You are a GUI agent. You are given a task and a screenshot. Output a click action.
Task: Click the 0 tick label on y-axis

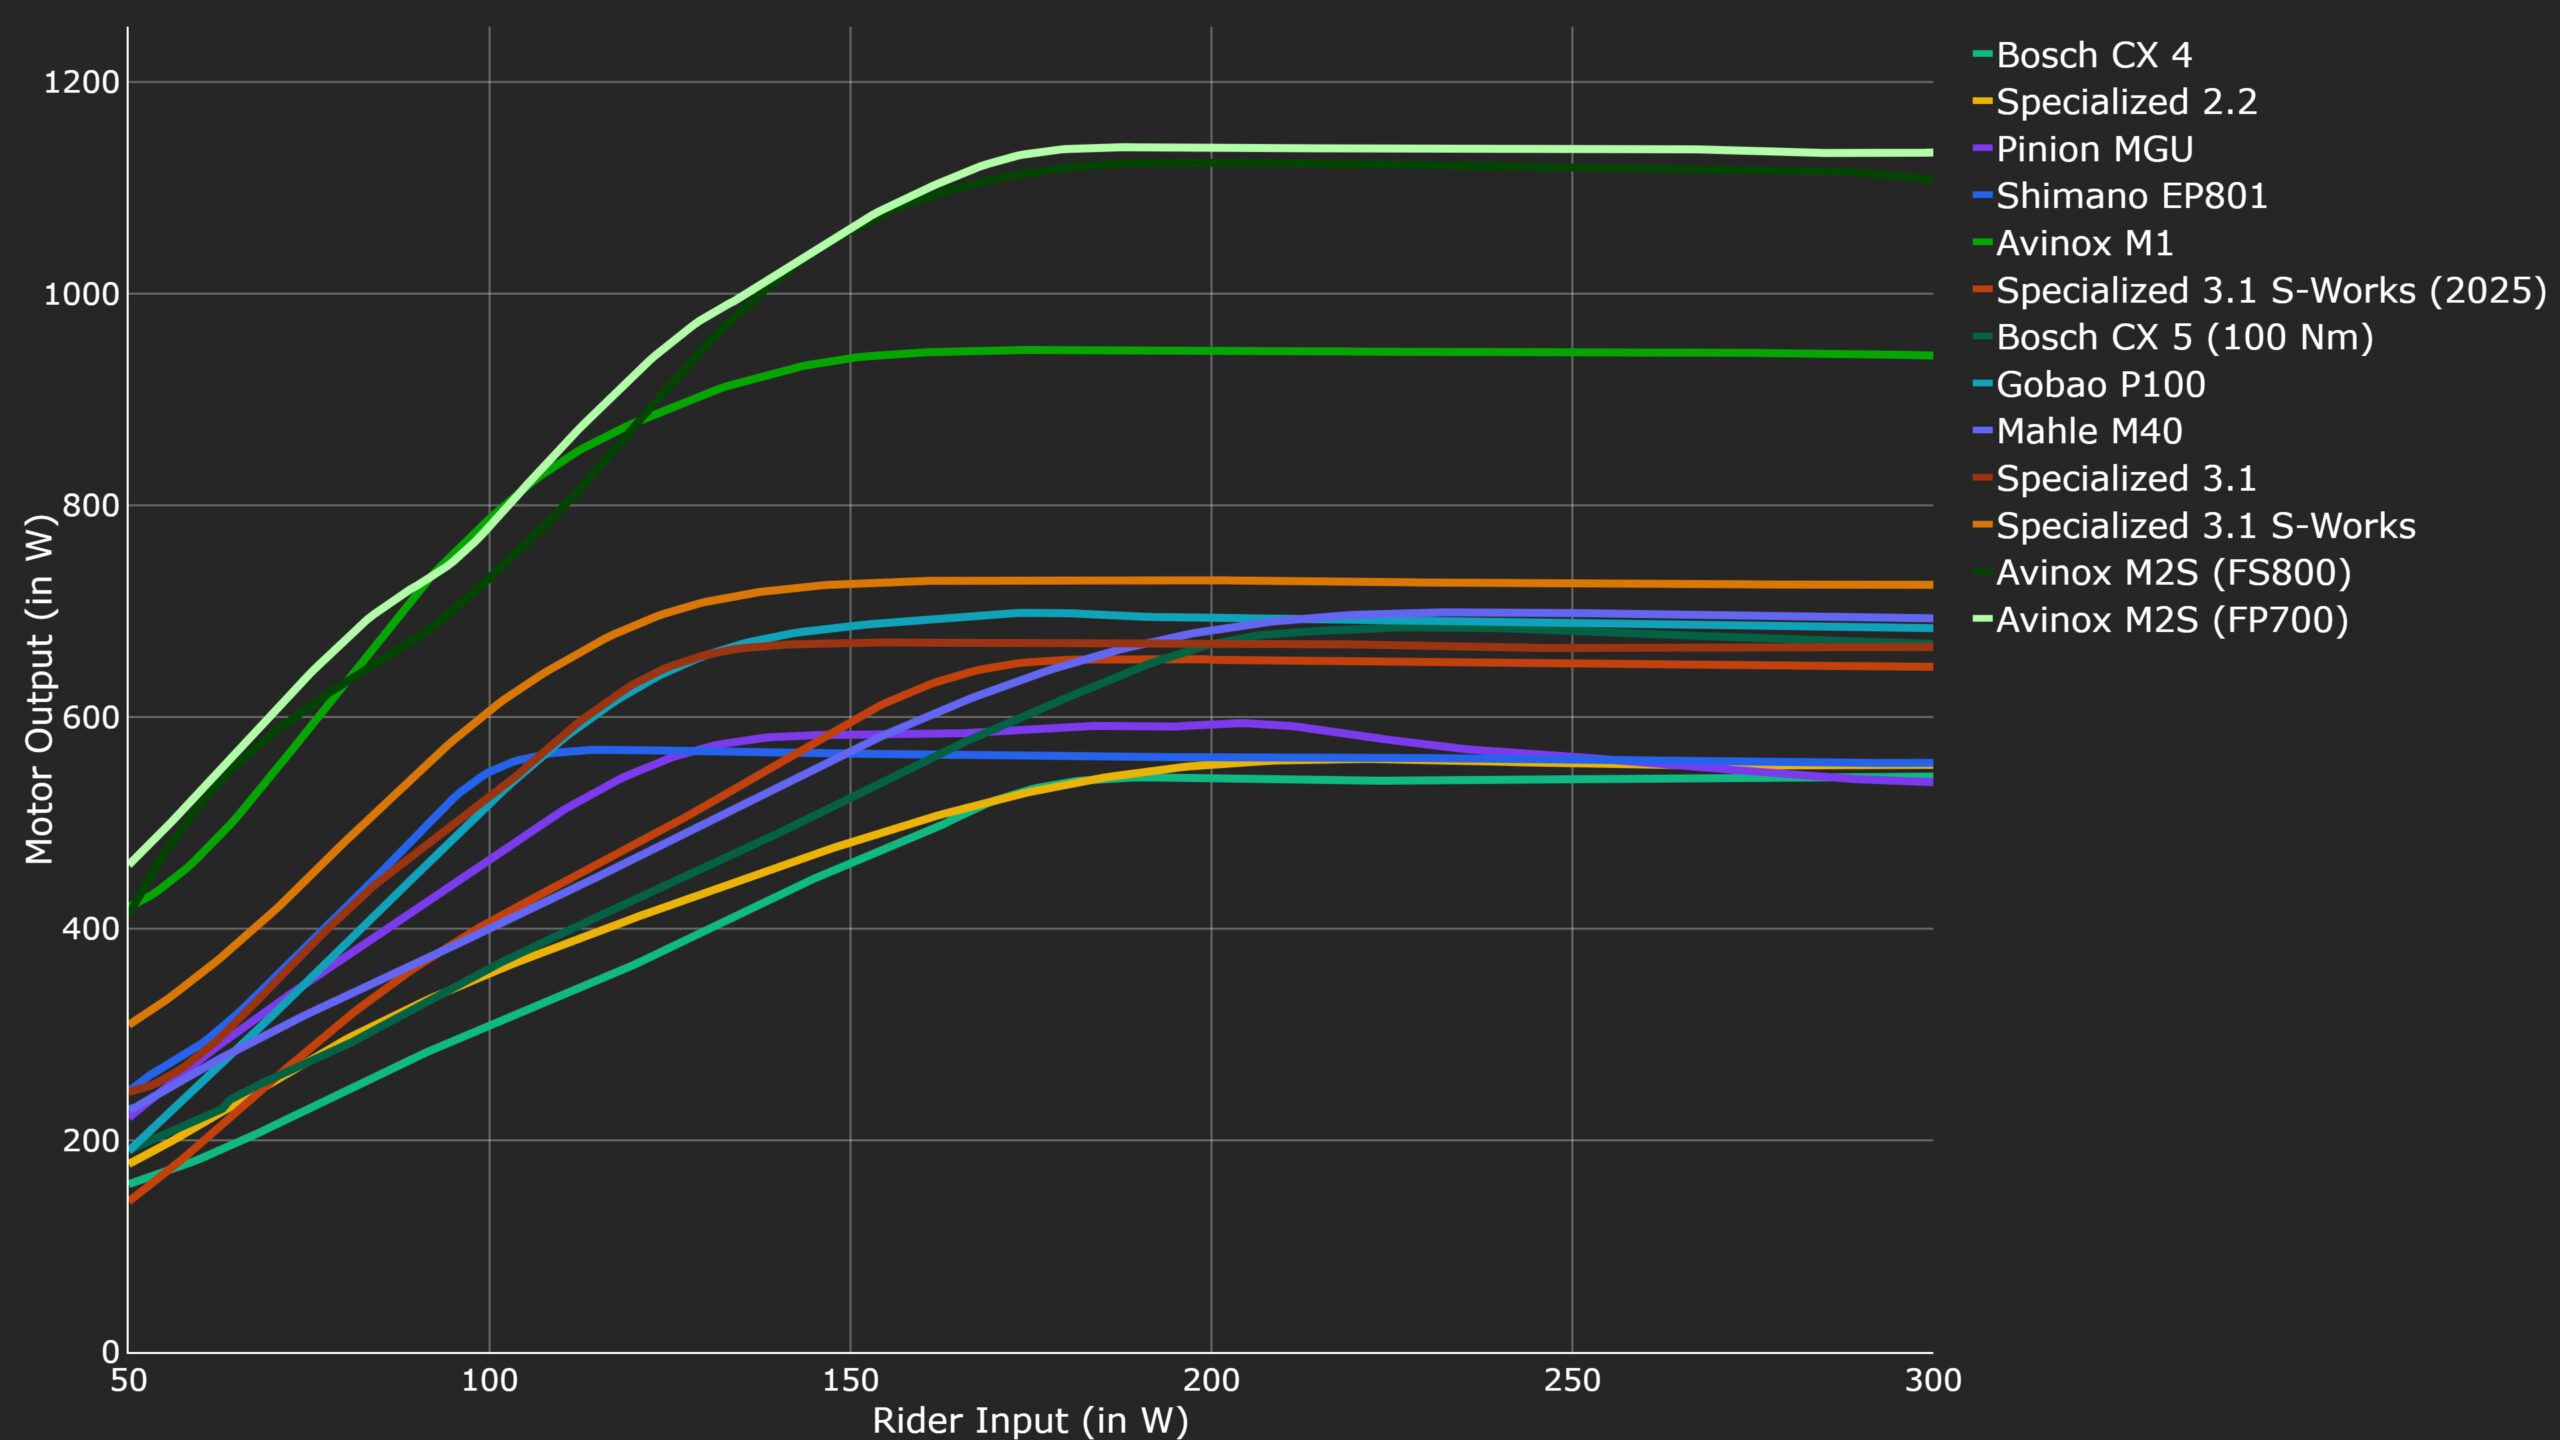tap(110, 1352)
